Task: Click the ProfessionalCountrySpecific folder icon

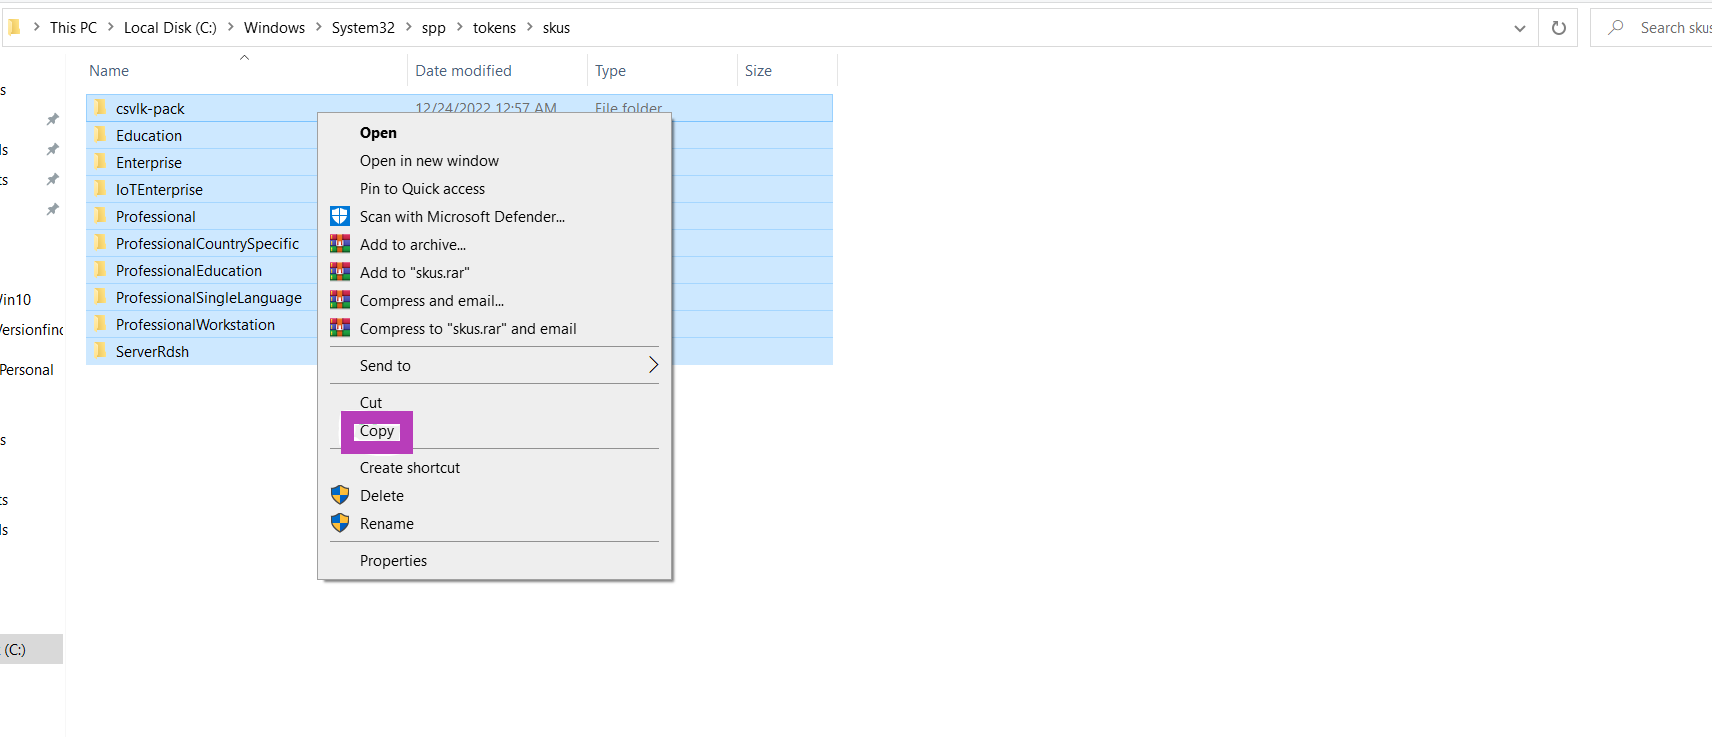Action: pyautogui.click(x=100, y=242)
